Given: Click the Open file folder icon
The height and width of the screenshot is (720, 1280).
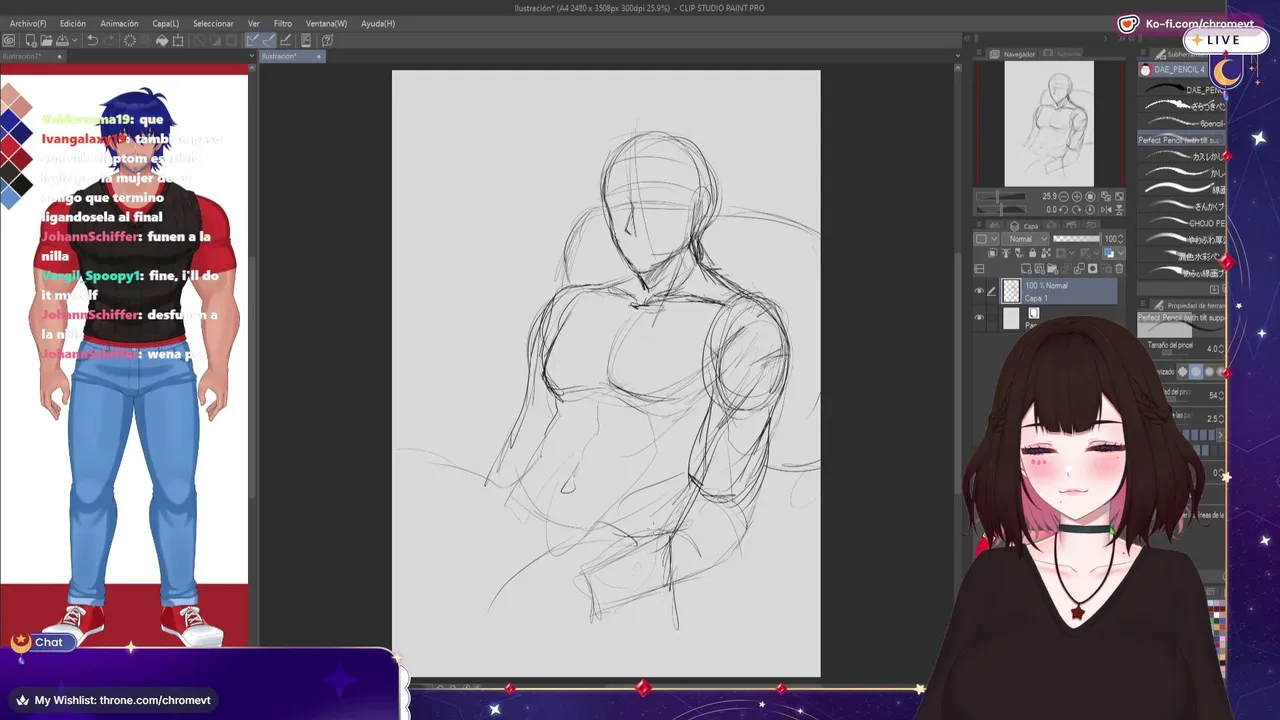Looking at the screenshot, I should coord(46,41).
